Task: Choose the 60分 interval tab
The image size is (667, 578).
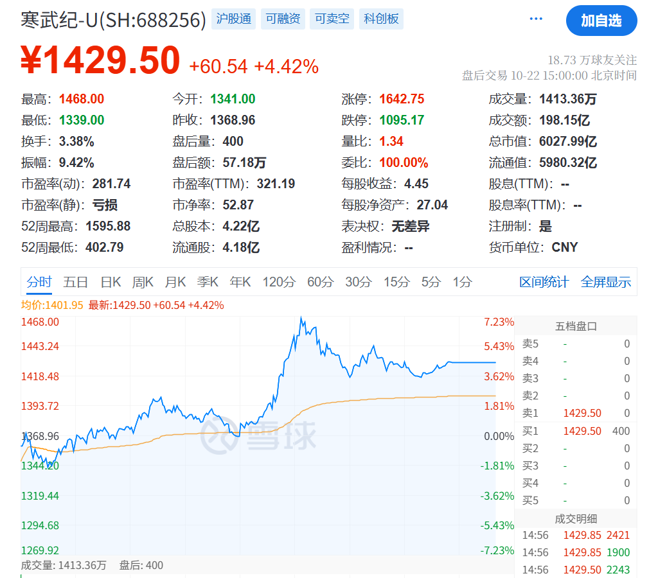Action: pos(320,282)
